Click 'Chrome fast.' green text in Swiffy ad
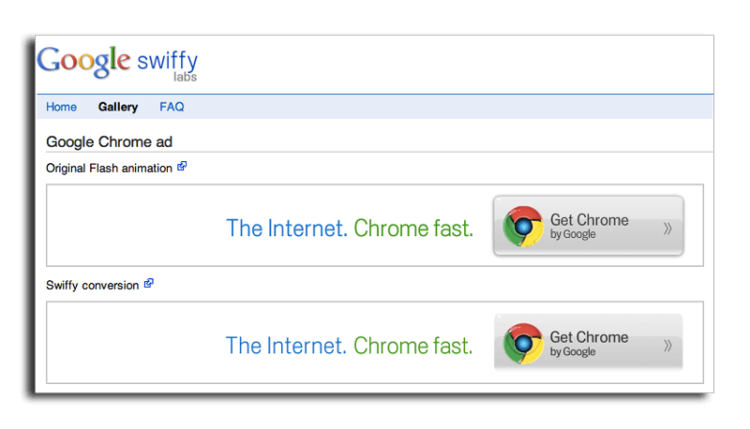The image size is (750, 429). [x=413, y=345]
